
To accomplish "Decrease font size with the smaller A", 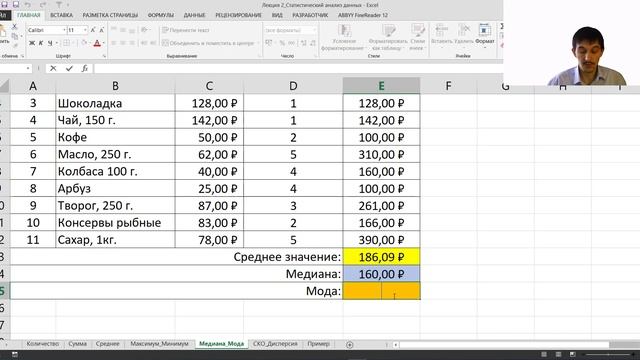I will tap(102, 30).
